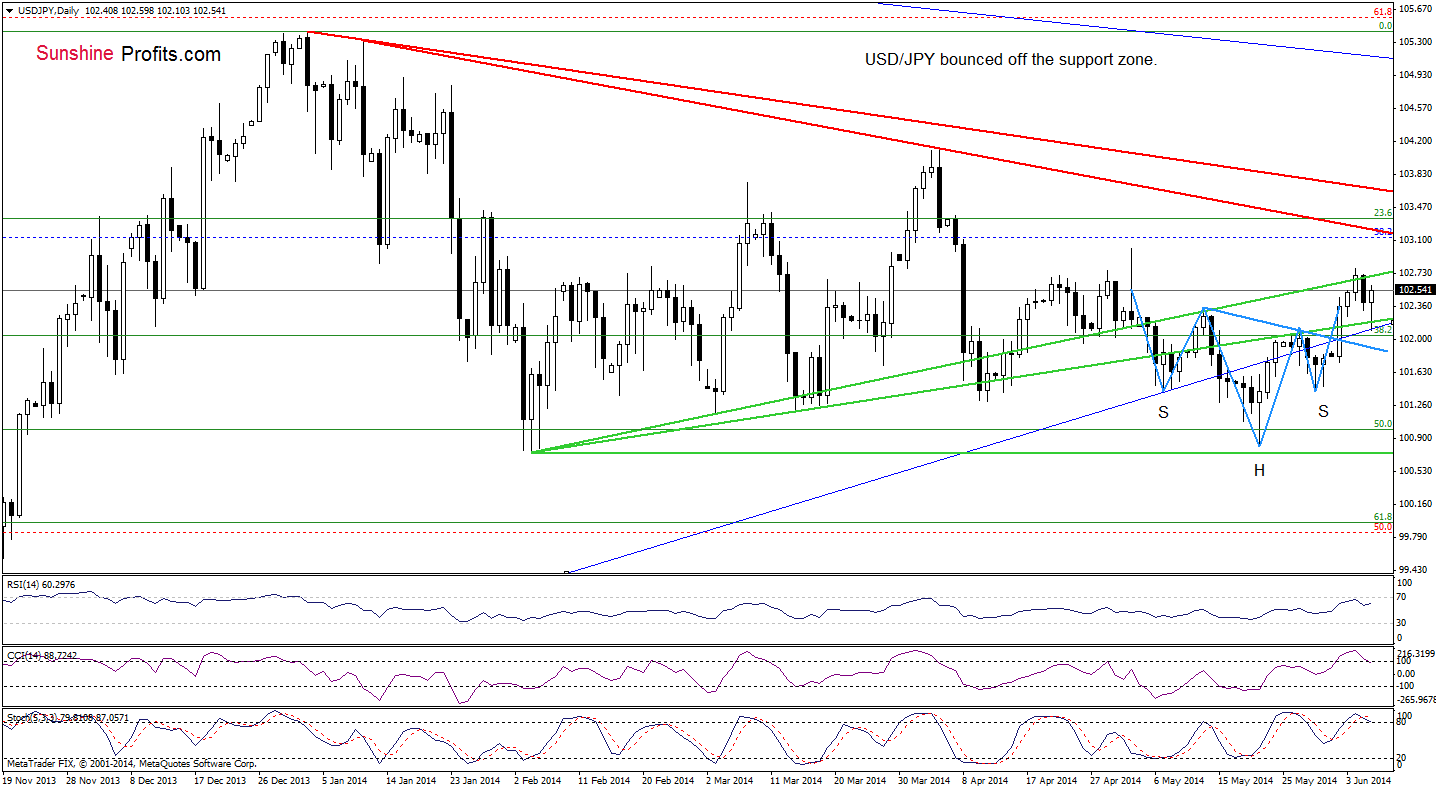Click the 103.830 price axis label

1415,174
